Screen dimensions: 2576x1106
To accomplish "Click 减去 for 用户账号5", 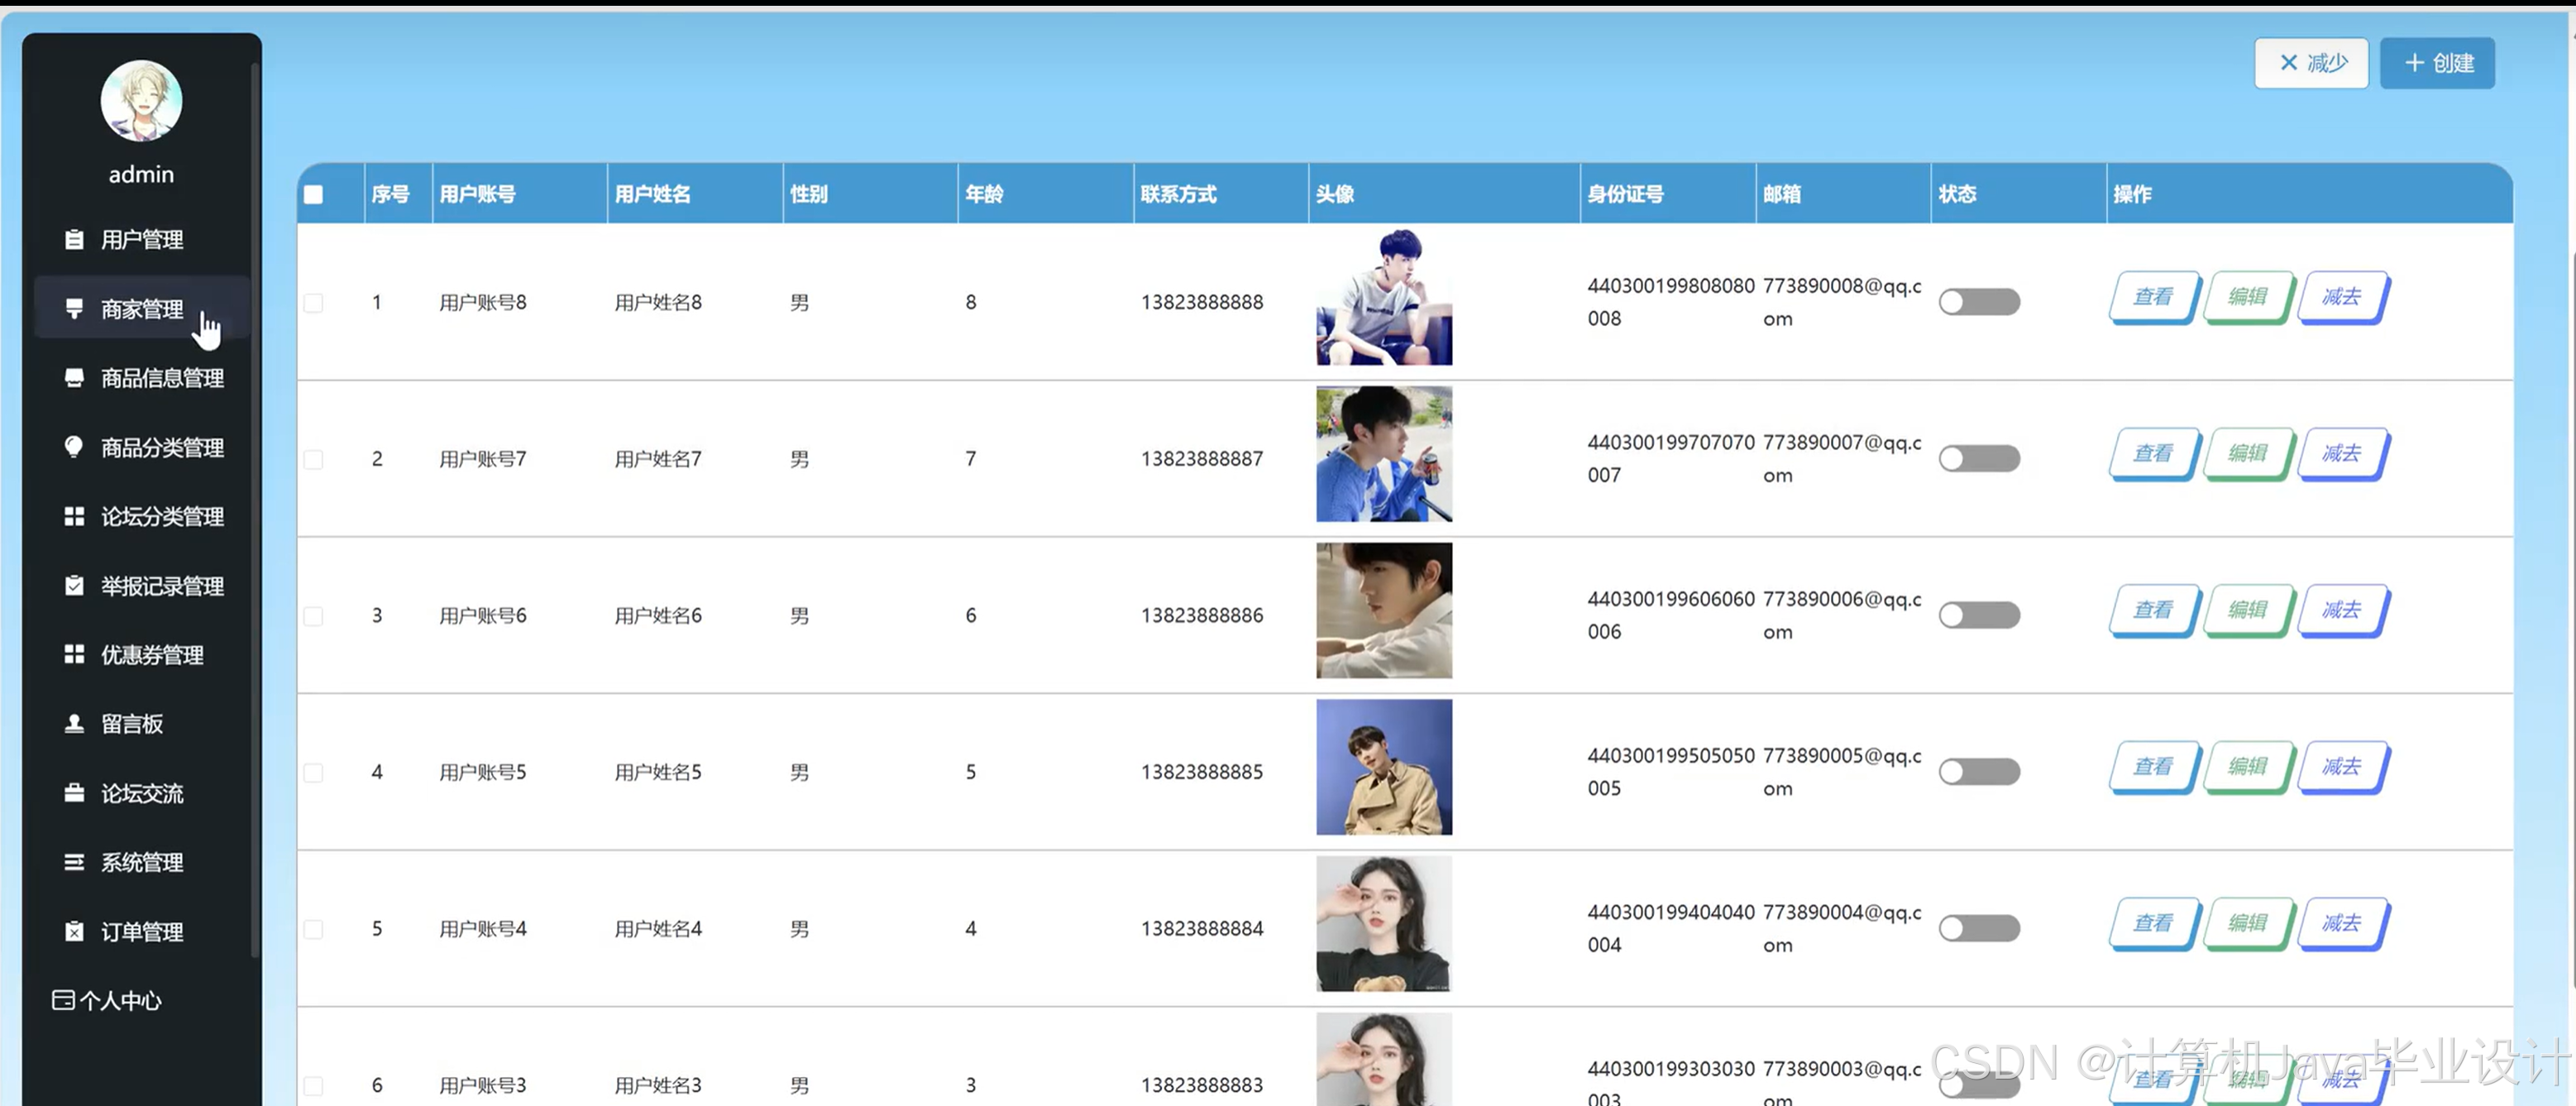I will pyautogui.click(x=2343, y=767).
